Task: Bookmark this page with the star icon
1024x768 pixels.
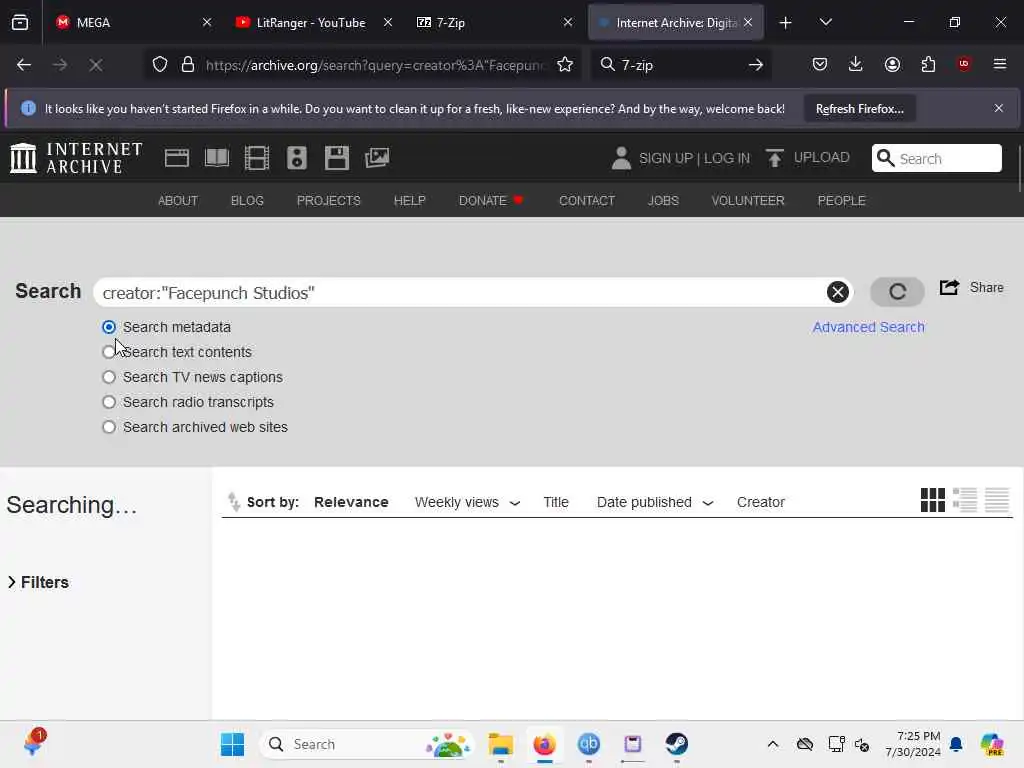Action: tap(565, 65)
